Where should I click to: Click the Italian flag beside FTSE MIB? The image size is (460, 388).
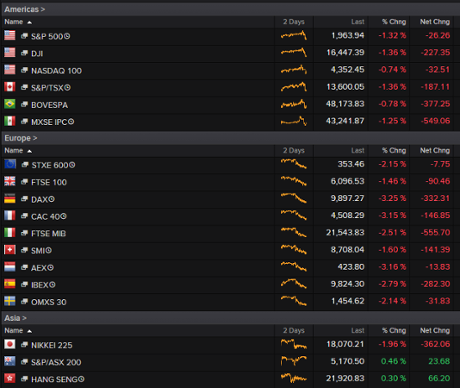[x=10, y=232]
